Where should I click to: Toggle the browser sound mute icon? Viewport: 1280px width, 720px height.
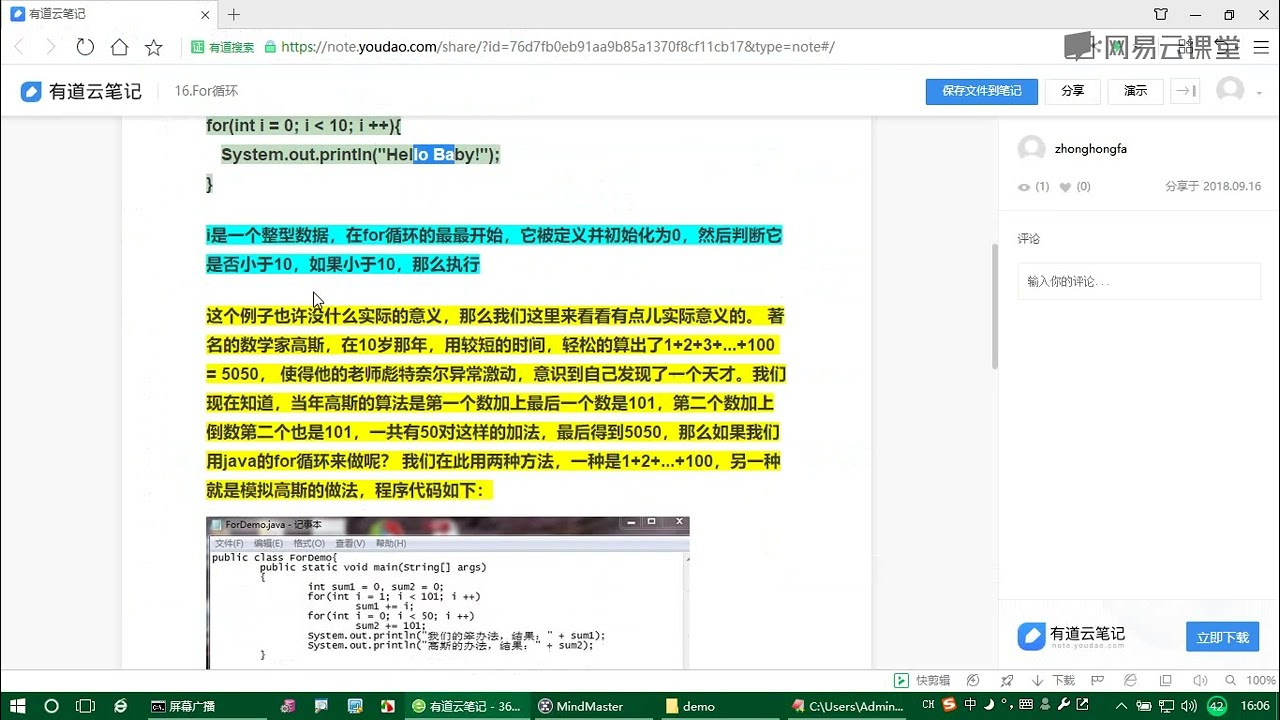(1201, 680)
